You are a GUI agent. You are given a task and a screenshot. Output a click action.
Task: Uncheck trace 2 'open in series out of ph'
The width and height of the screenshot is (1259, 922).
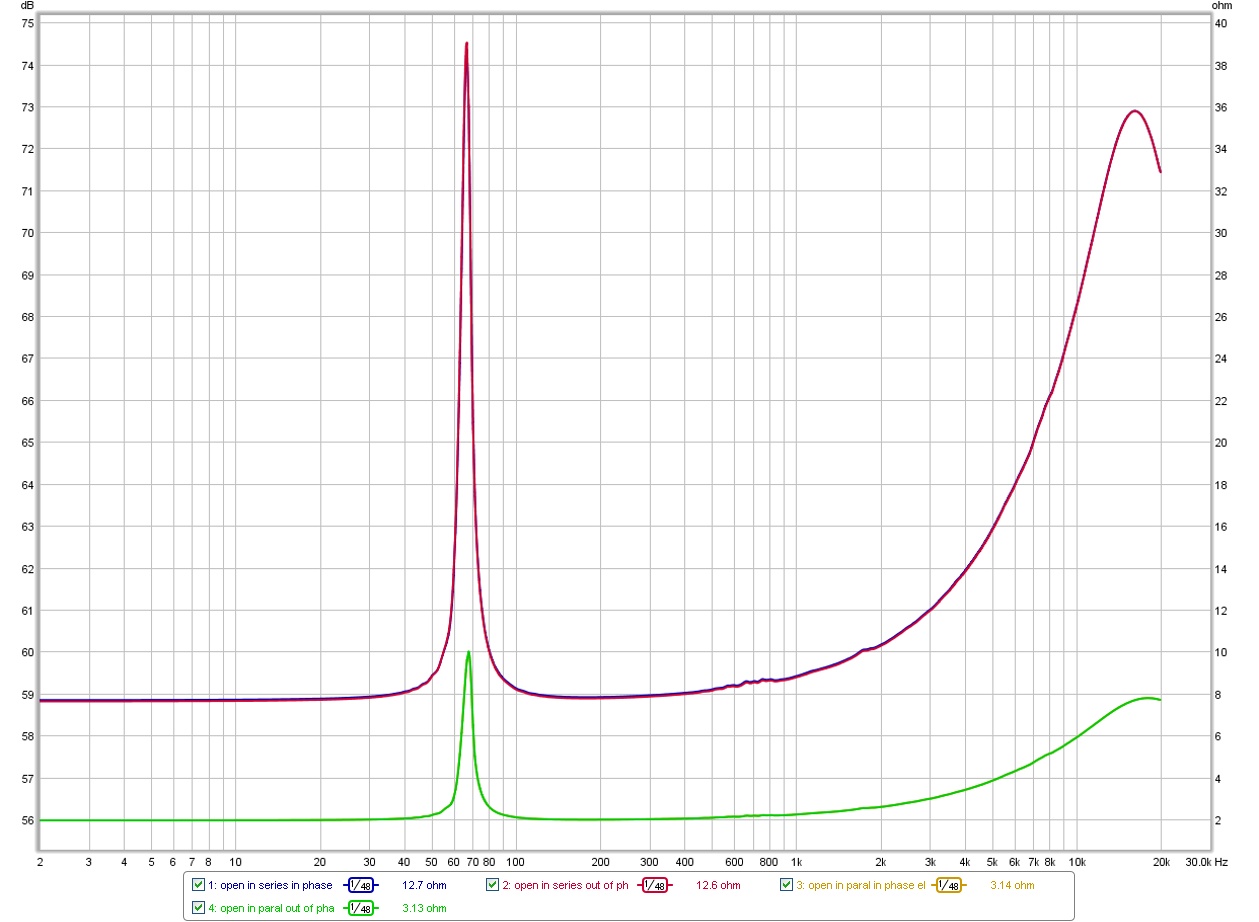tap(492, 885)
